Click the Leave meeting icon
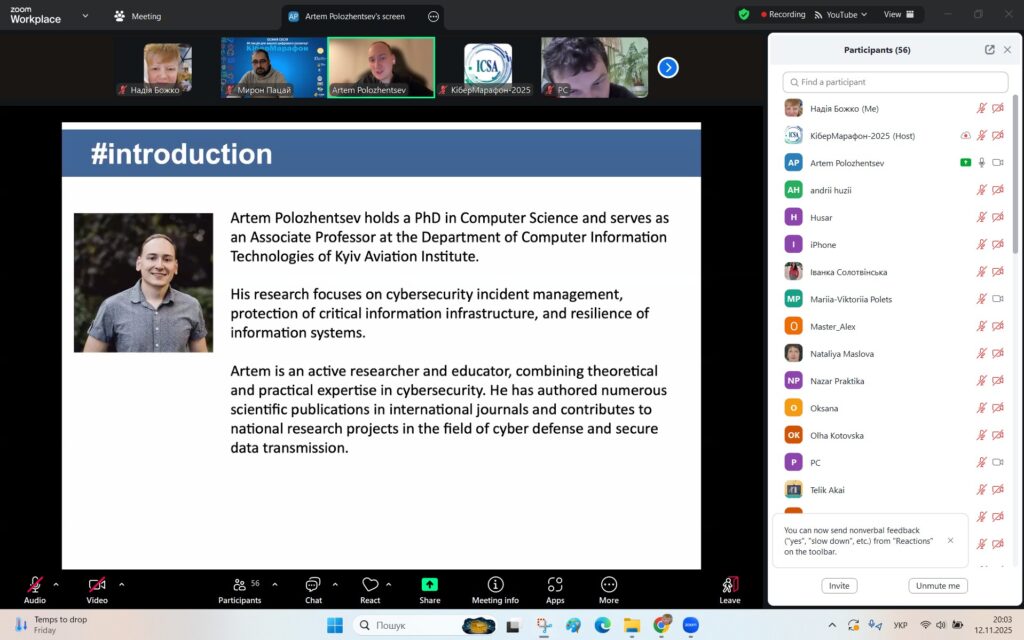This screenshot has width=1024, height=640. pyautogui.click(x=730, y=585)
